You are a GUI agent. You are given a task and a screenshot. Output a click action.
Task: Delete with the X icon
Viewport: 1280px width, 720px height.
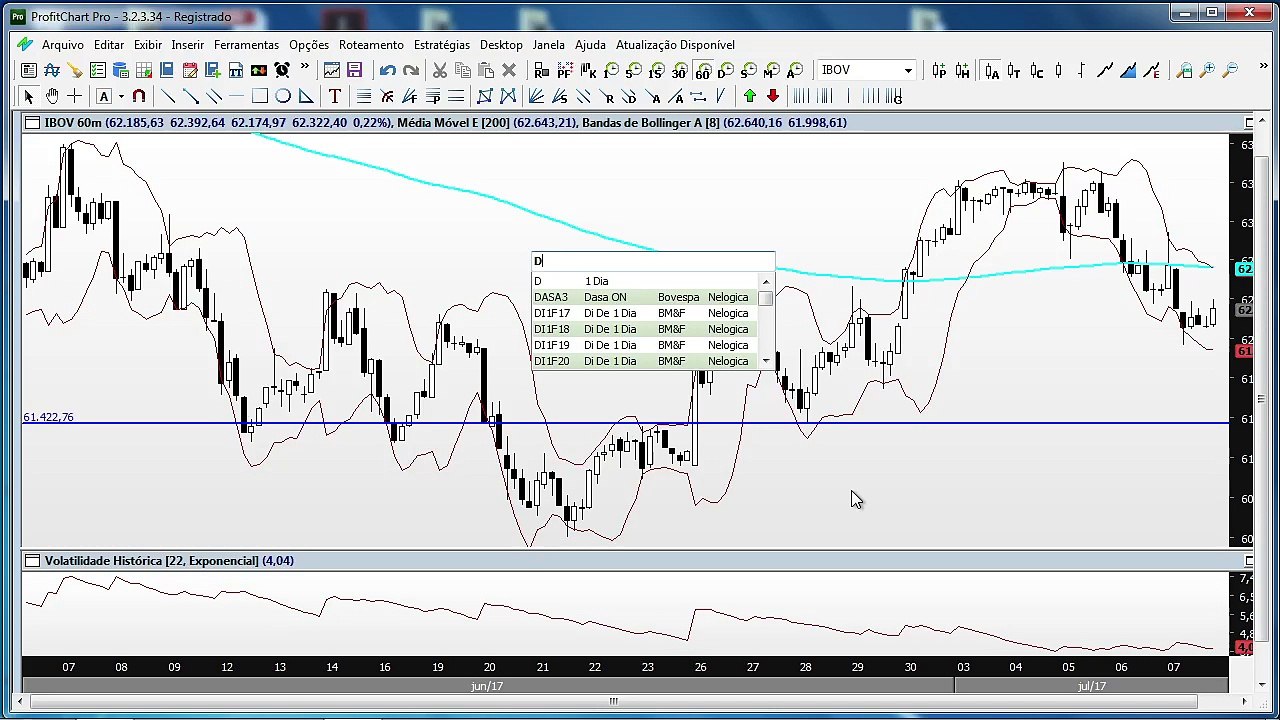coord(509,70)
